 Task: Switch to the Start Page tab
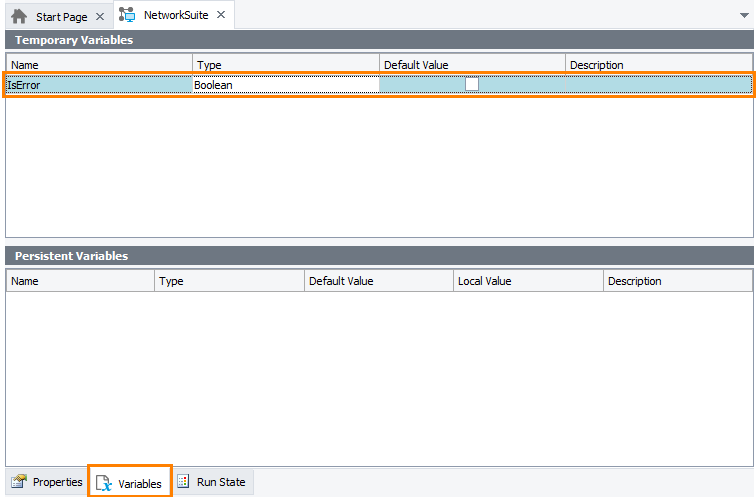coord(61,17)
